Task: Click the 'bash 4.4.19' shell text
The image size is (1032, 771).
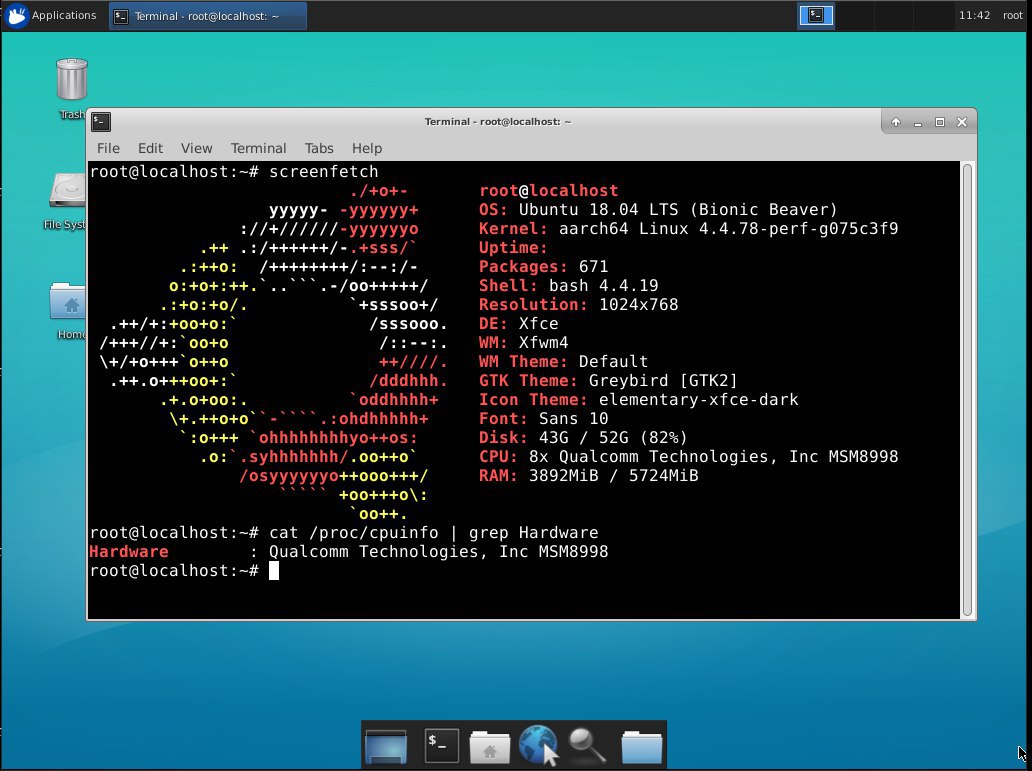Action: point(604,286)
